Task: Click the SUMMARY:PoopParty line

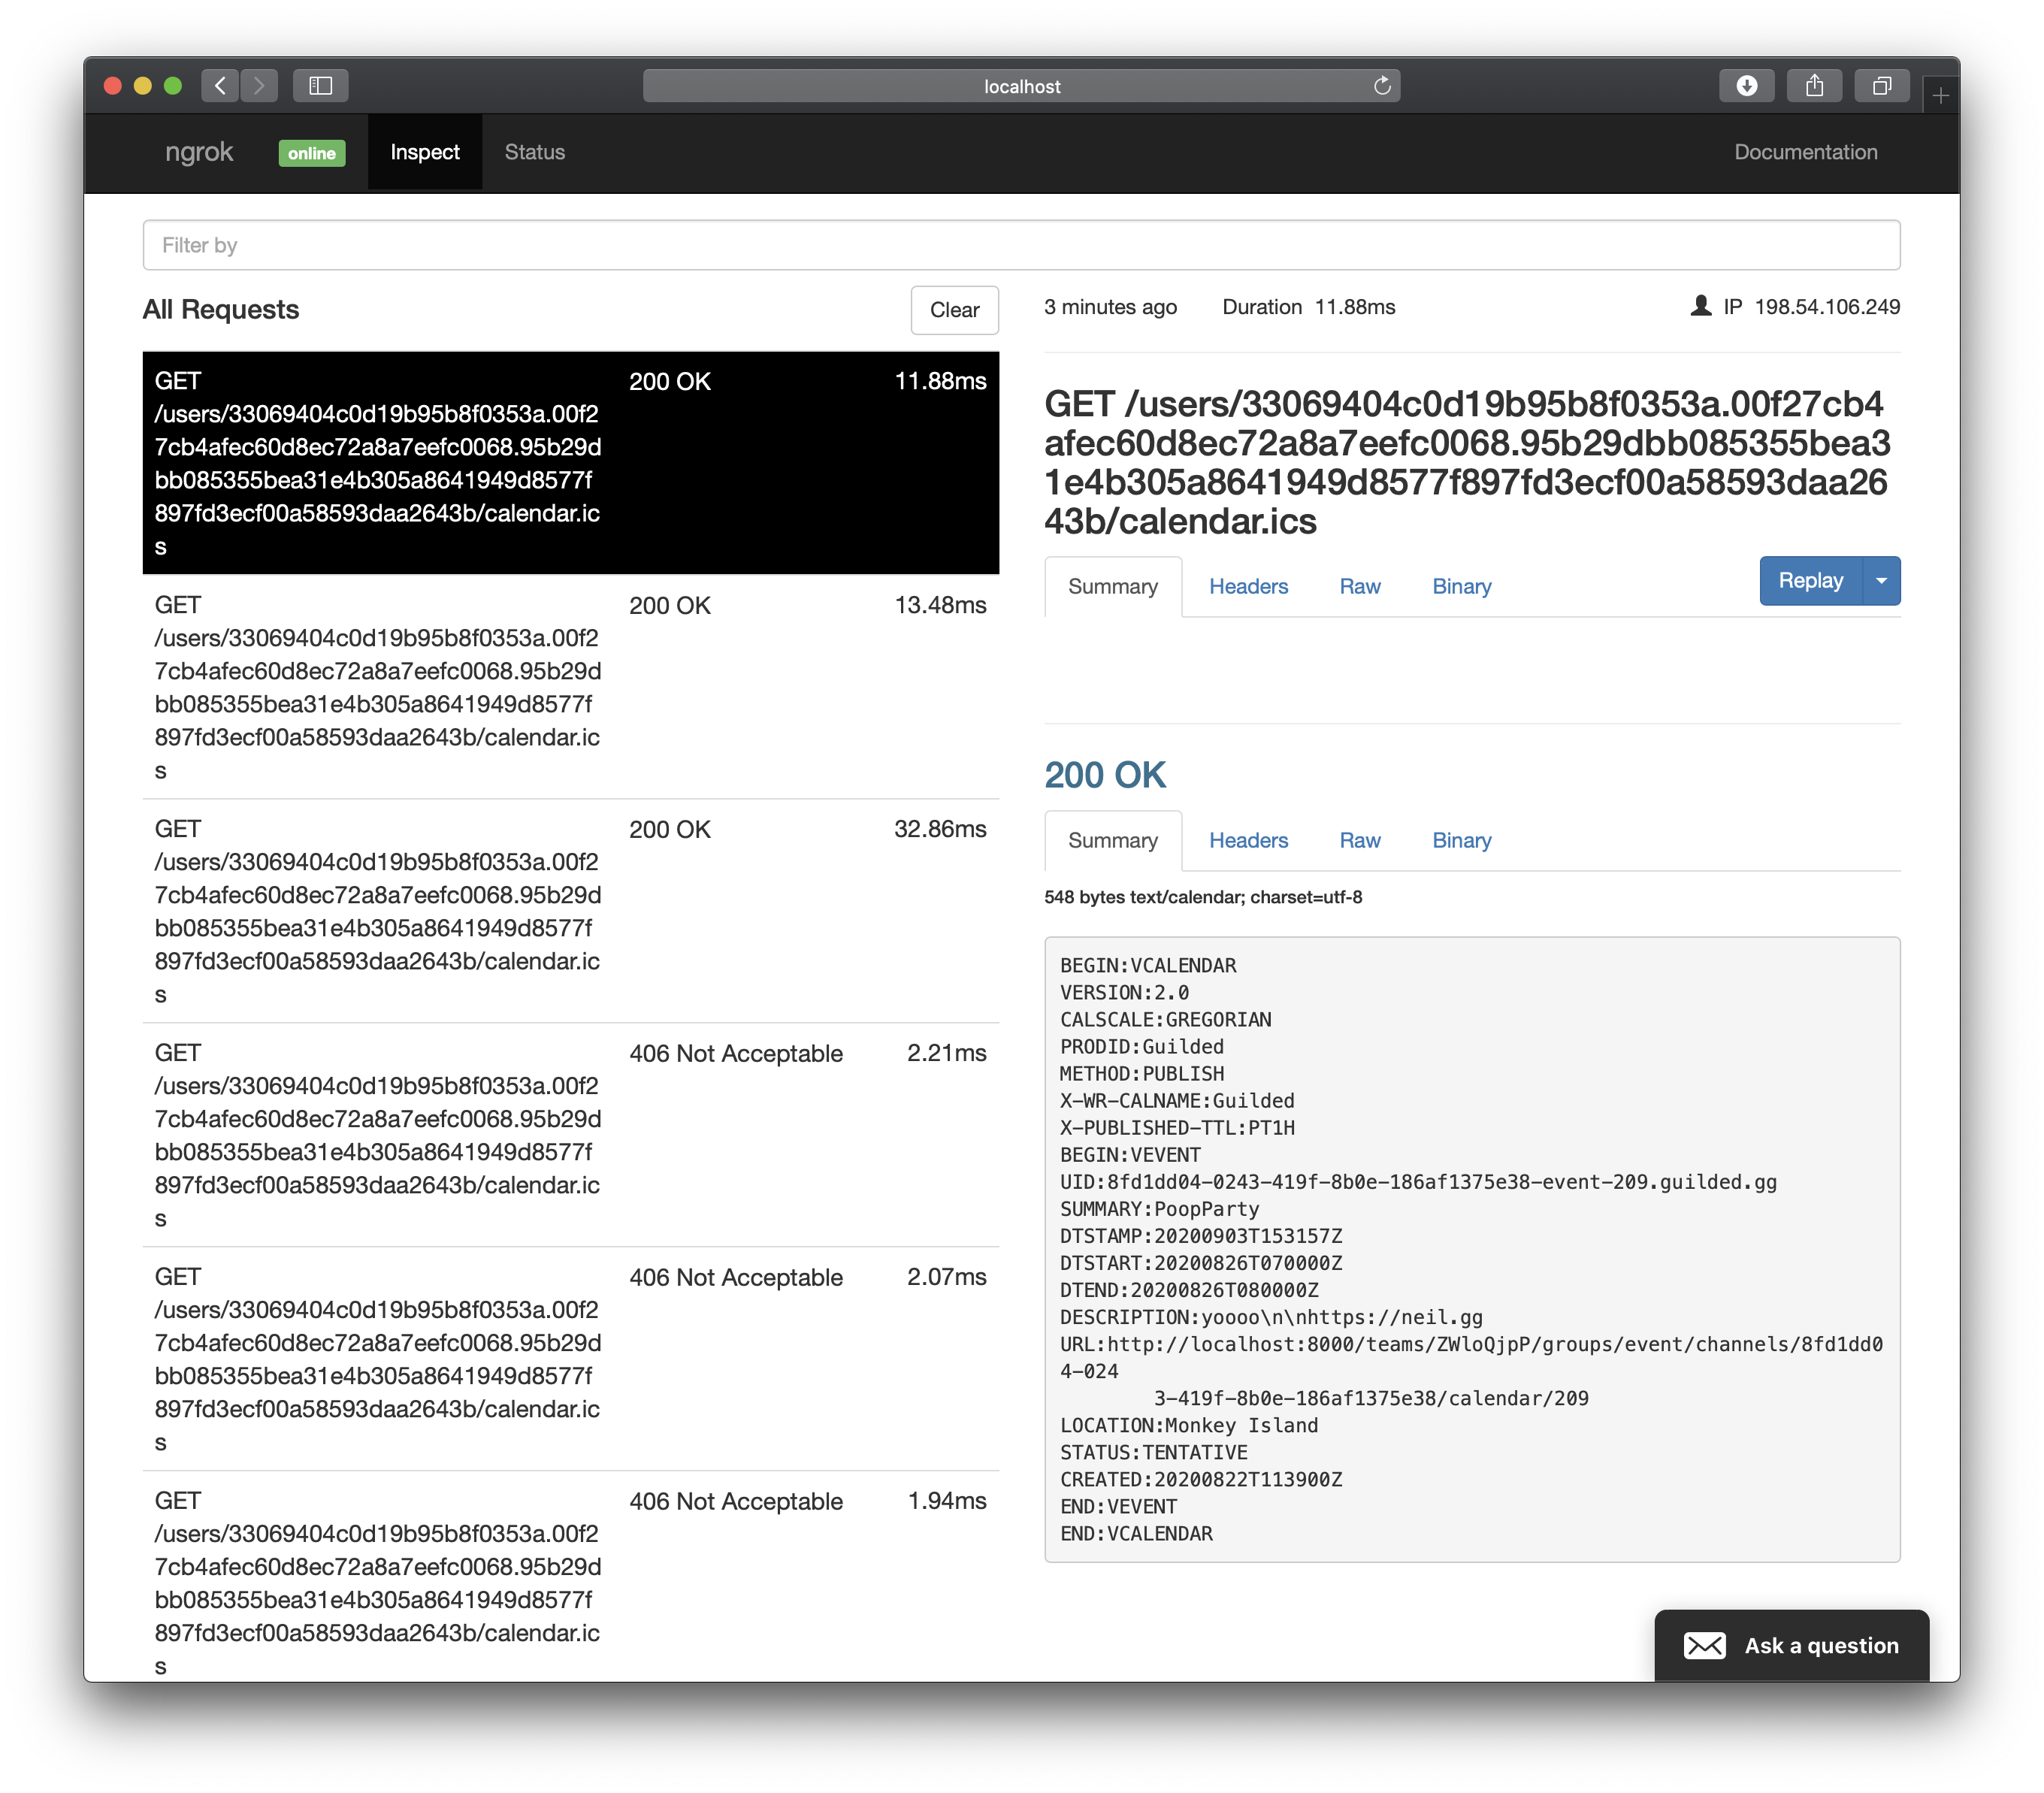Action: coord(1159,1209)
